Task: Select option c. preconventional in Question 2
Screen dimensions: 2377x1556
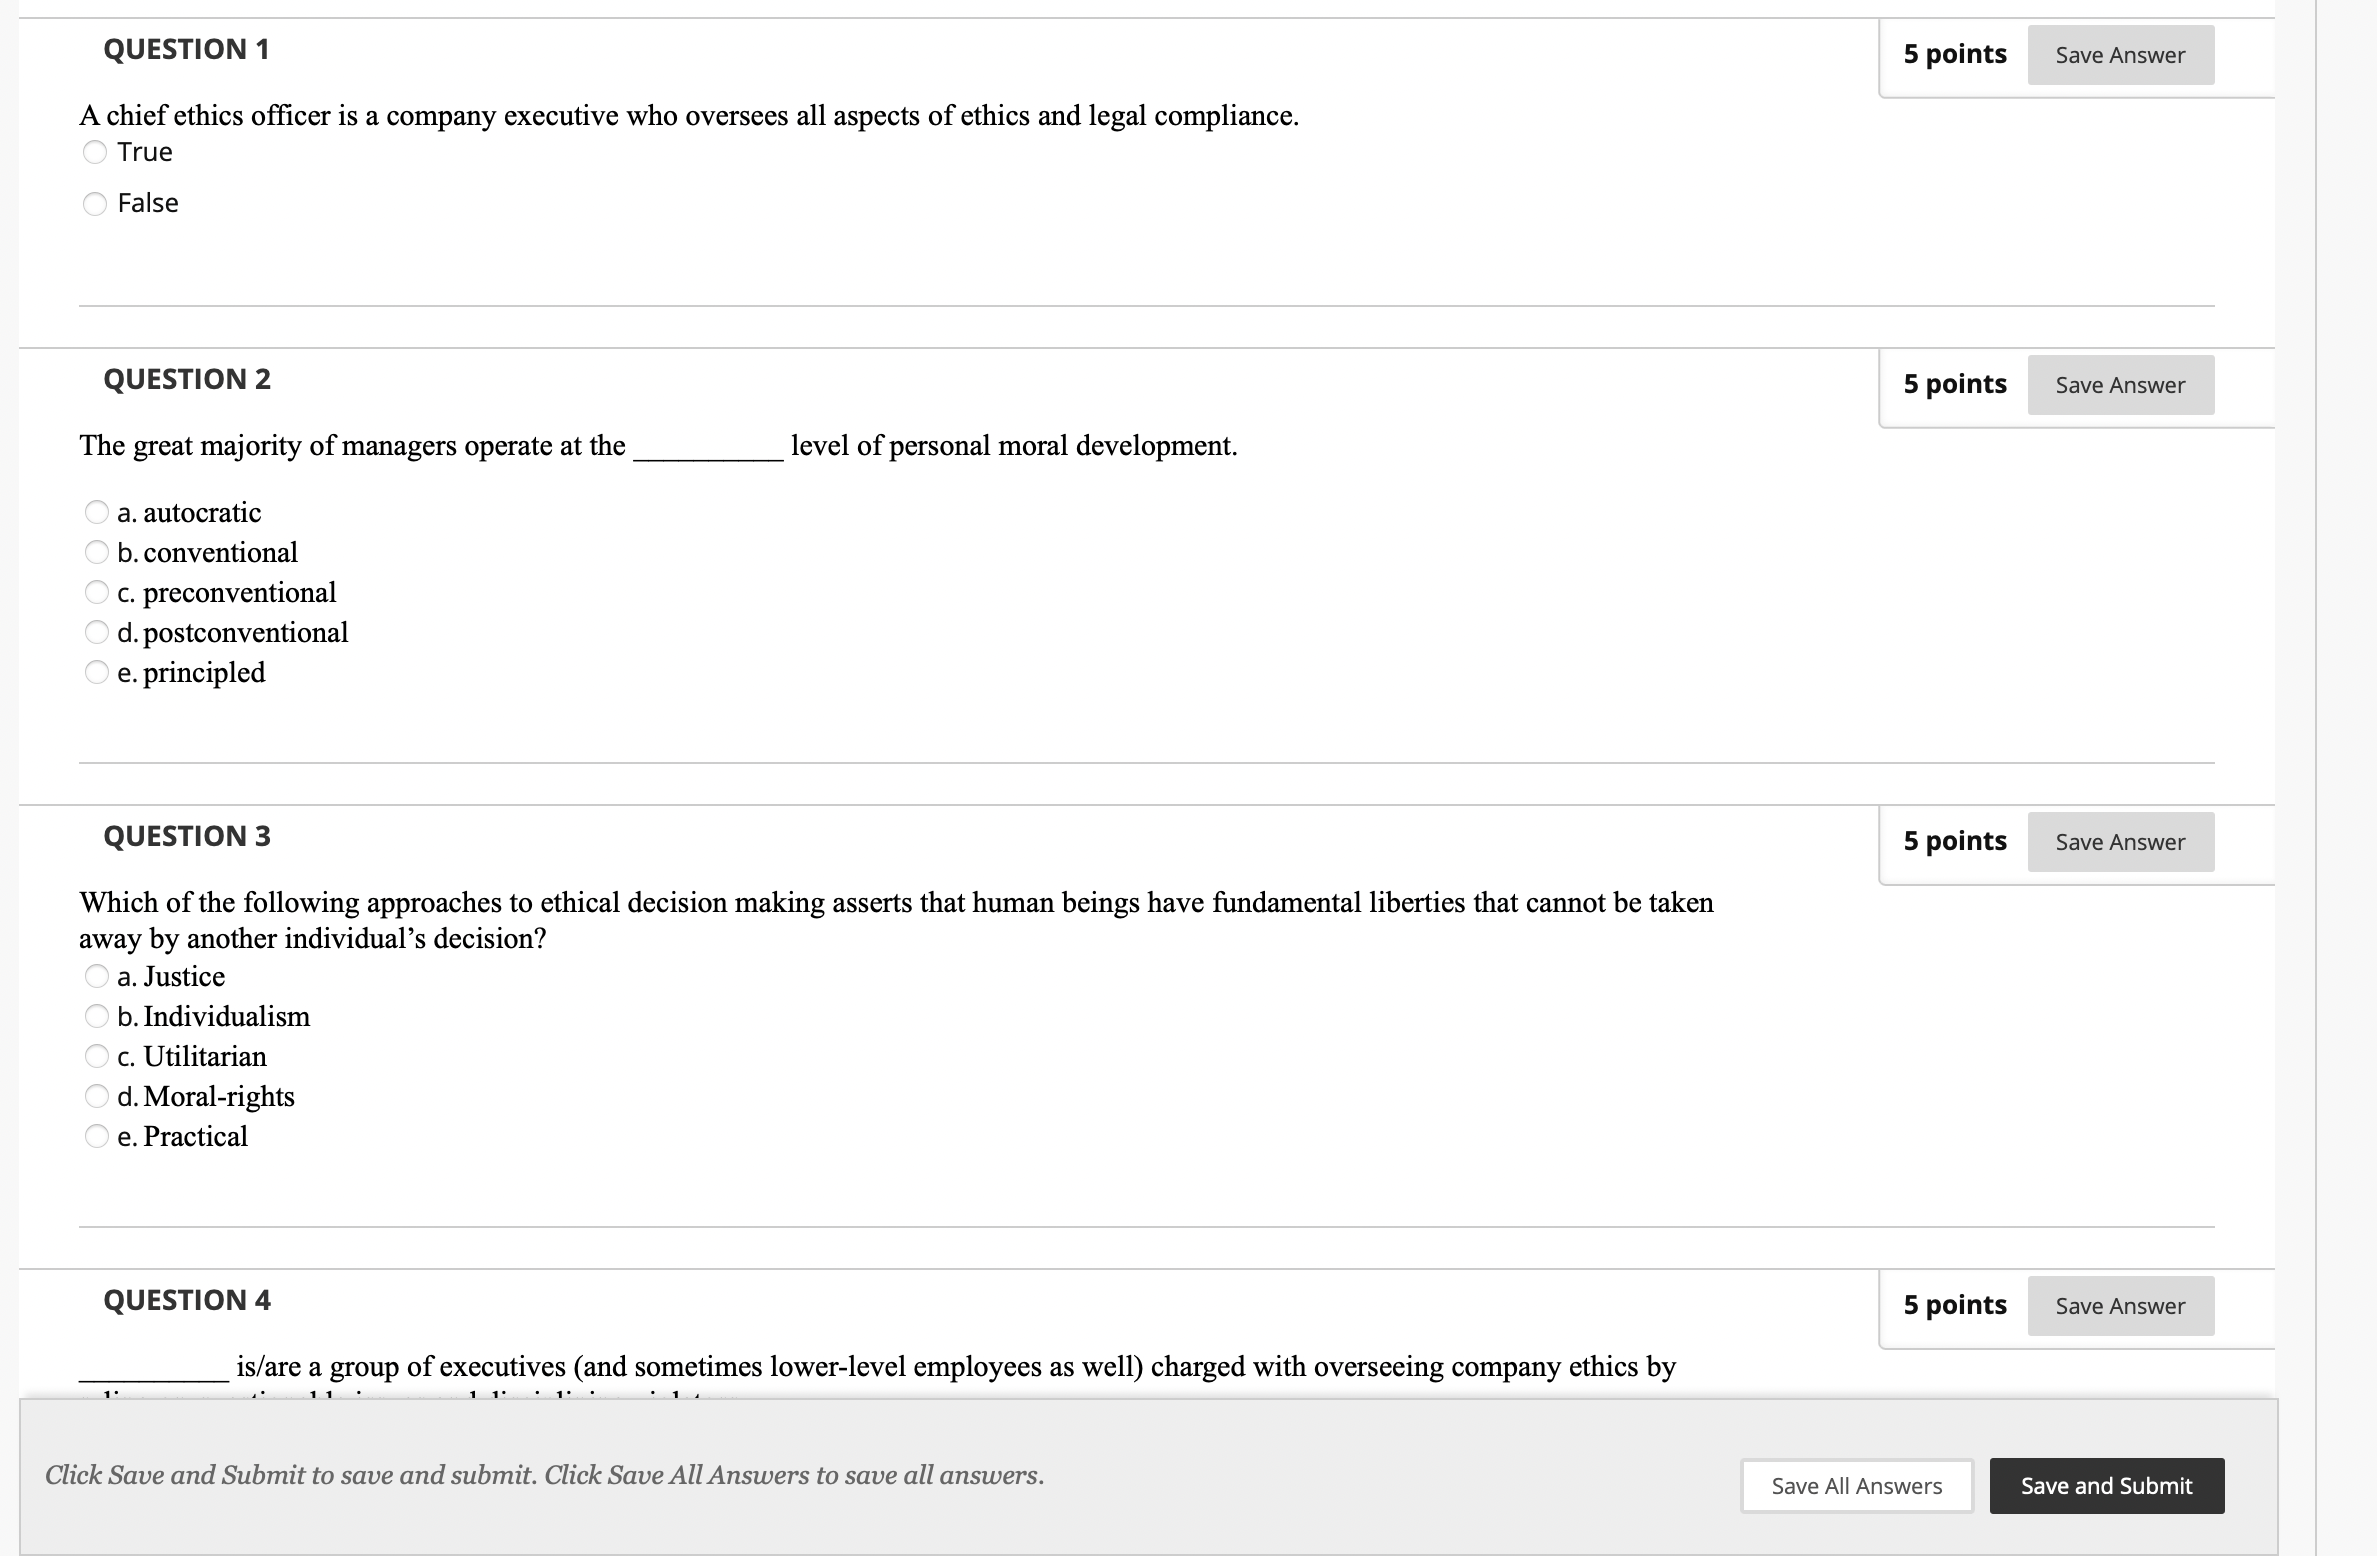Action: [x=95, y=592]
